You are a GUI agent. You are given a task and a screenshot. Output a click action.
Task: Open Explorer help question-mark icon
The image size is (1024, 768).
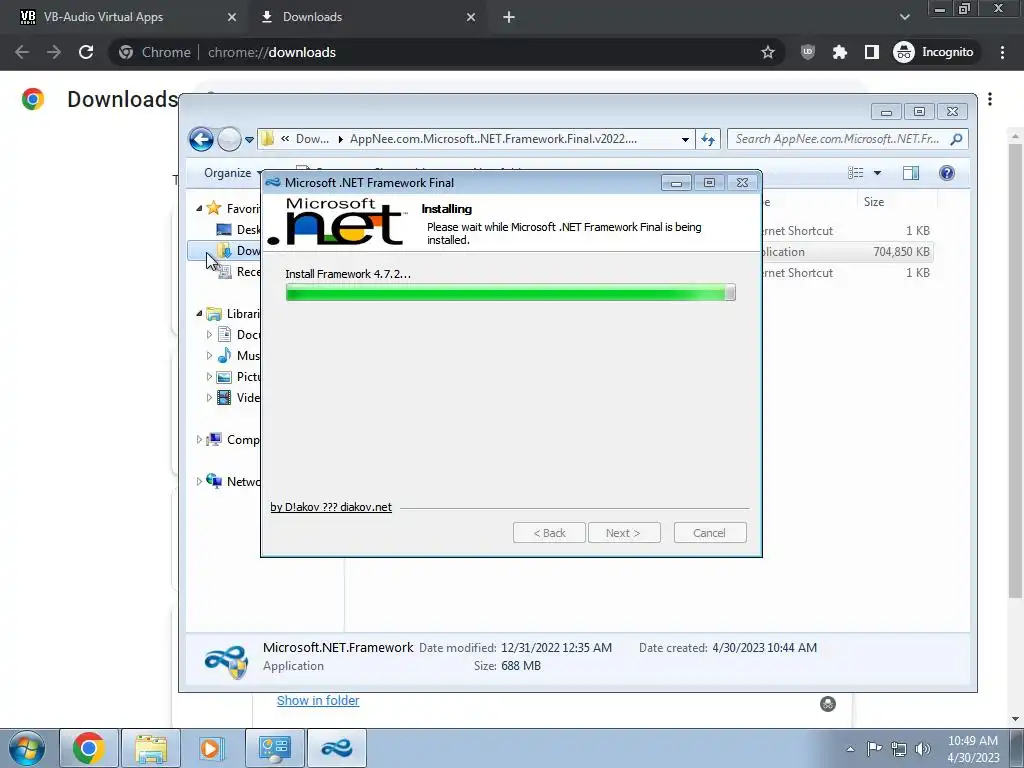(x=947, y=172)
